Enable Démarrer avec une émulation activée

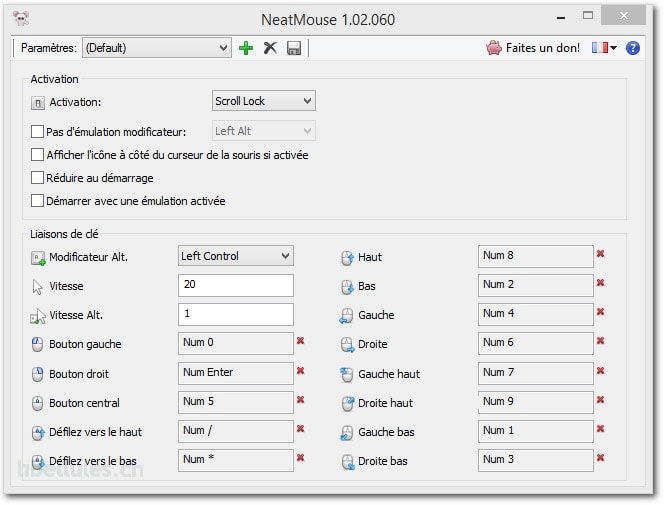(37, 200)
